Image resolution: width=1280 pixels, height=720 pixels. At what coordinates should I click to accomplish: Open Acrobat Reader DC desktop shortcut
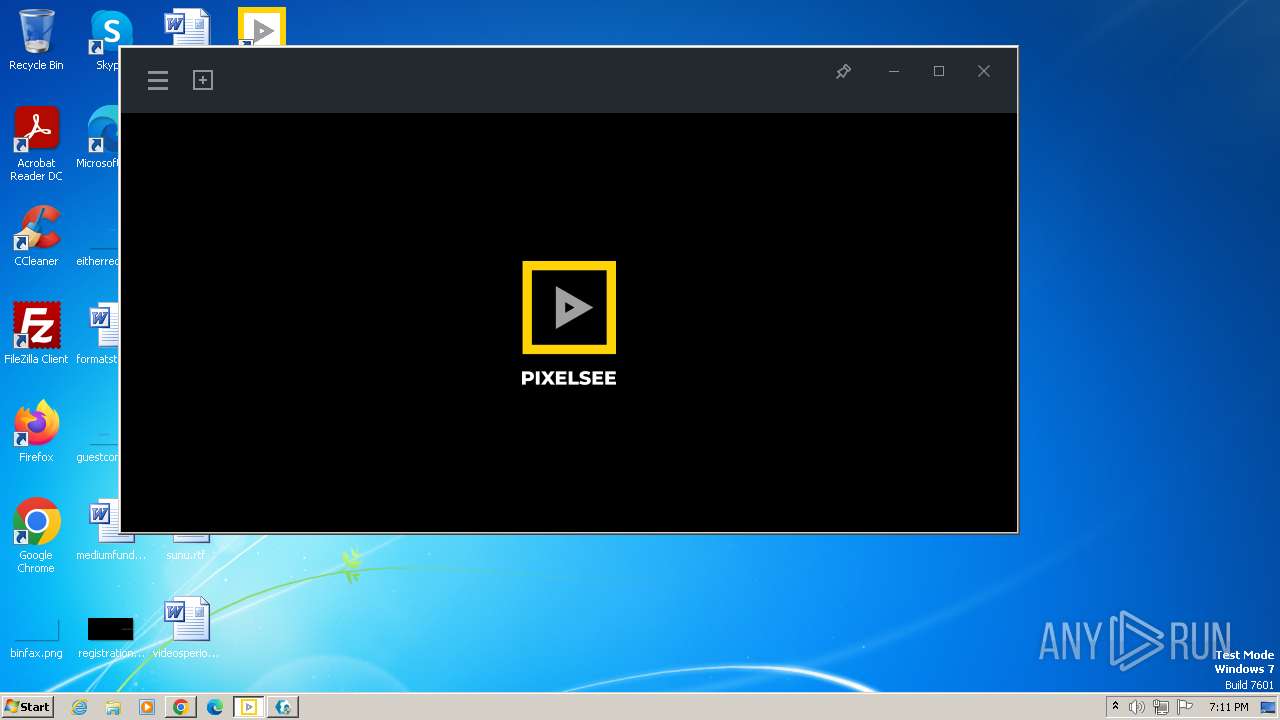coord(36,144)
